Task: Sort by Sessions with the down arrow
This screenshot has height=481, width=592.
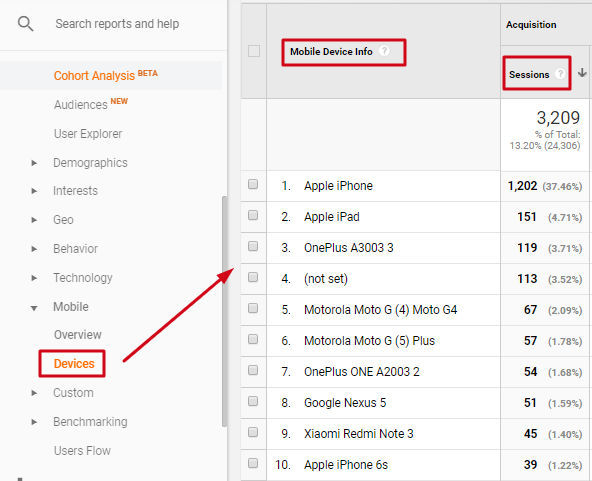Action: 582,72
